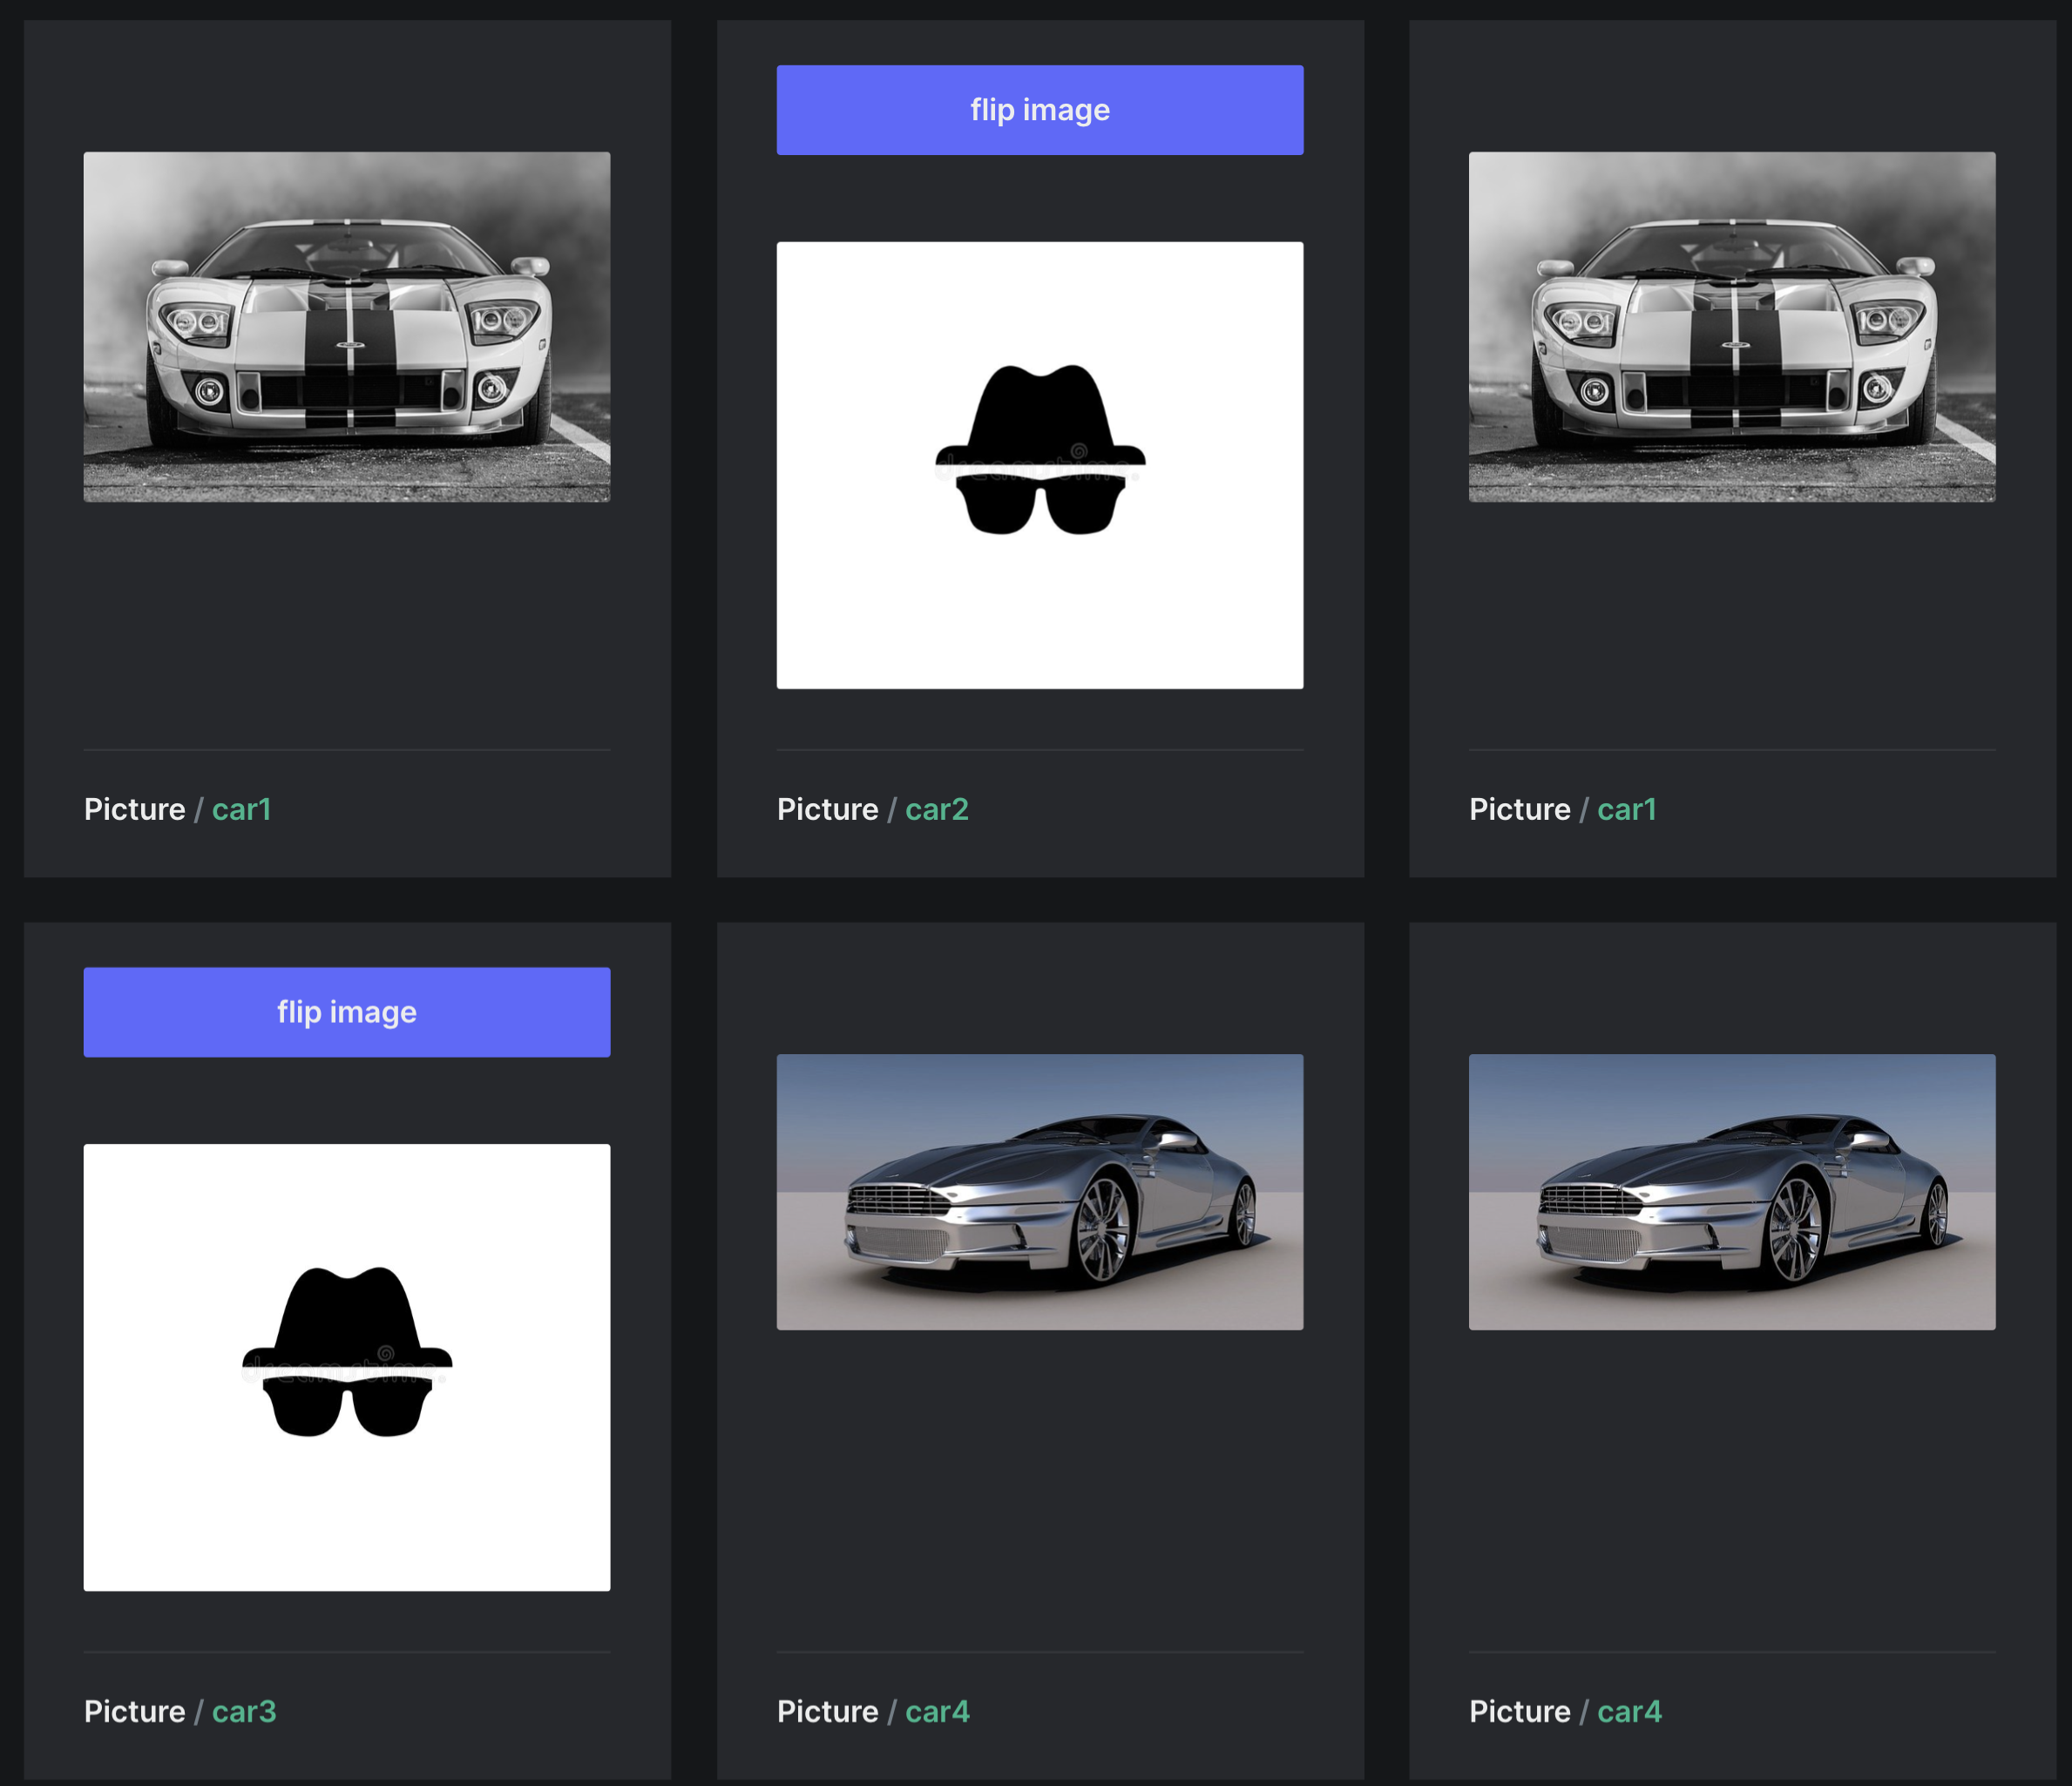The image size is (2072, 1786).
Task: Follow car4 link in the last card
Action: 1629,1711
